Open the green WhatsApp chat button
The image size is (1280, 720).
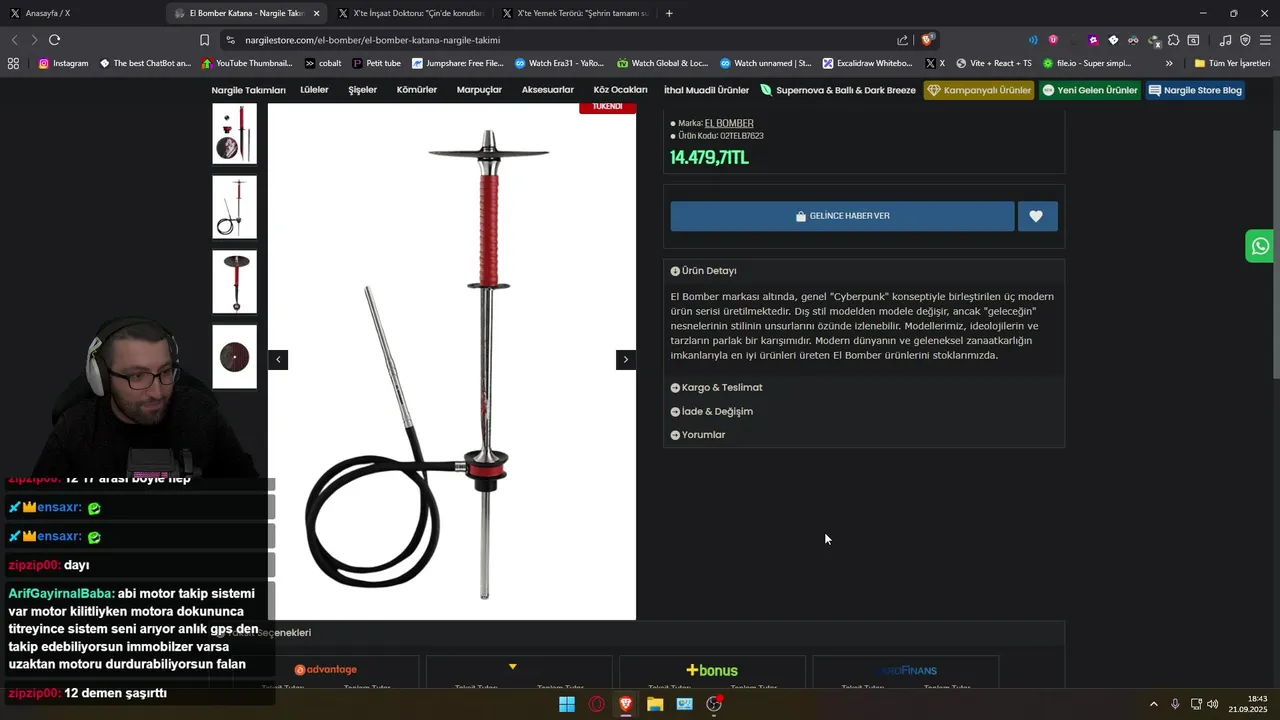1260,246
